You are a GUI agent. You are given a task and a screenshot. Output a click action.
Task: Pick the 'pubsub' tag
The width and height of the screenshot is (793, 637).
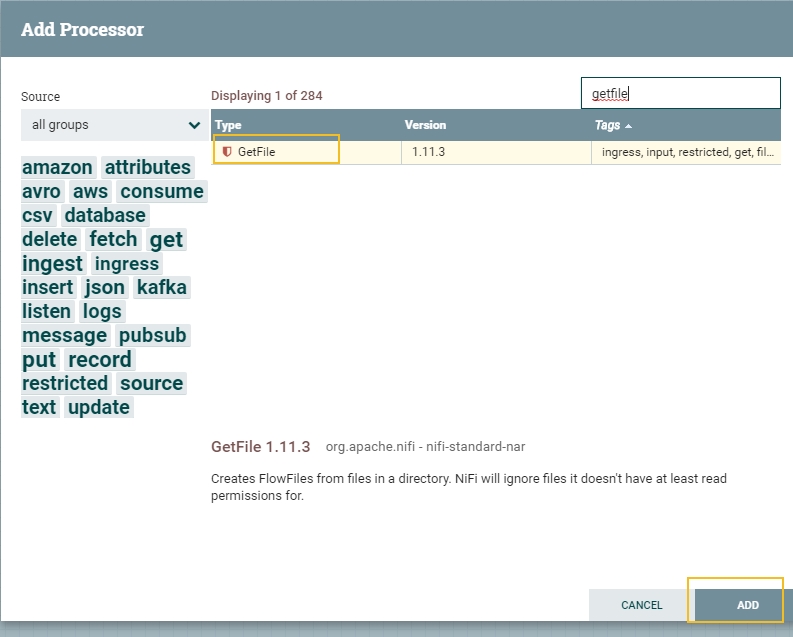pos(153,335)
